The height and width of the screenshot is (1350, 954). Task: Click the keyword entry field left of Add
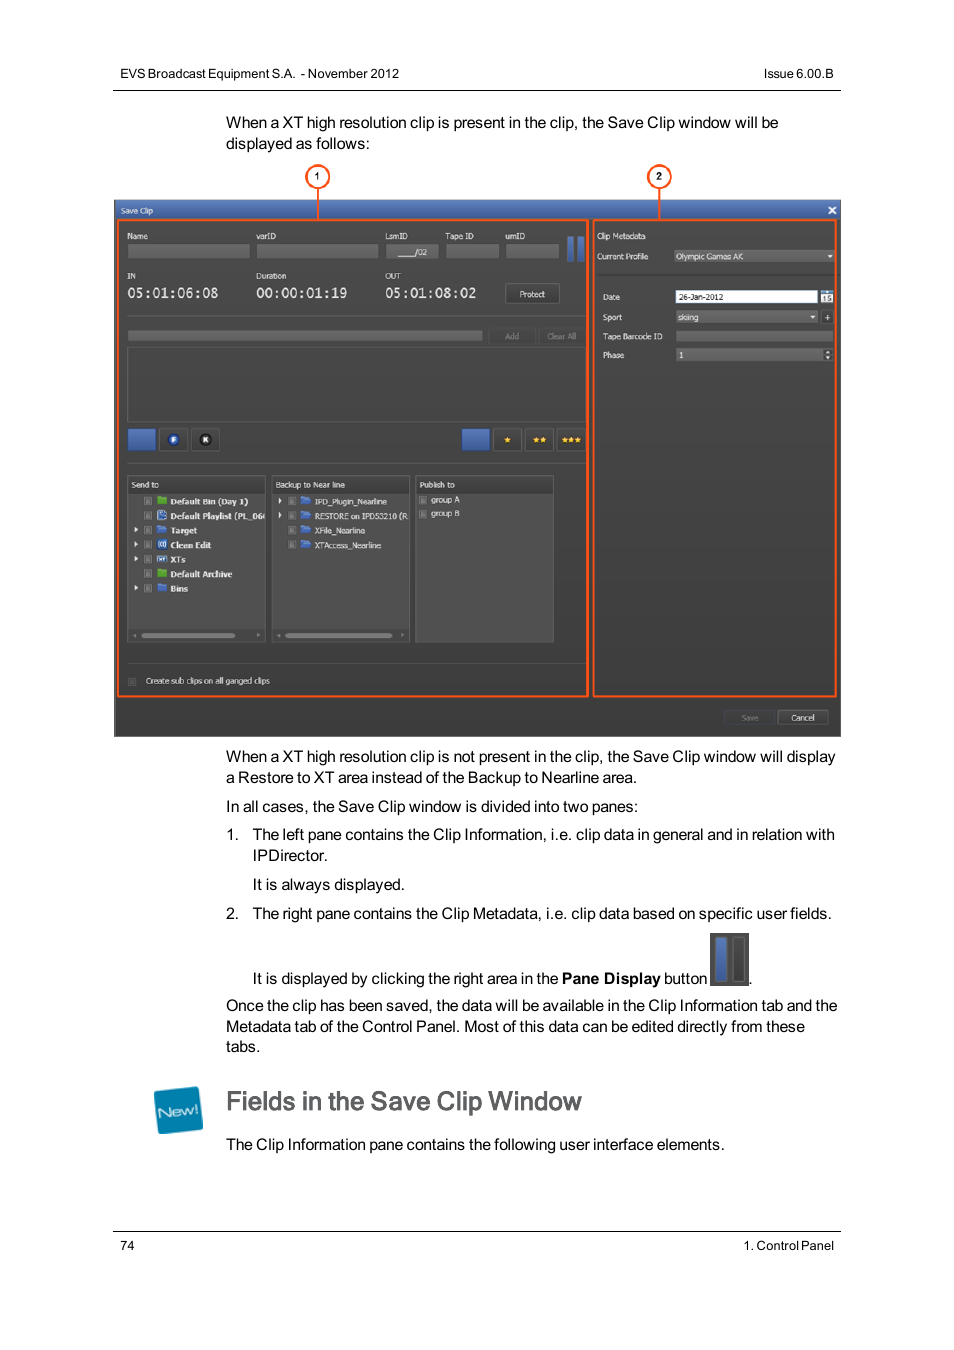tap(305, 336)
